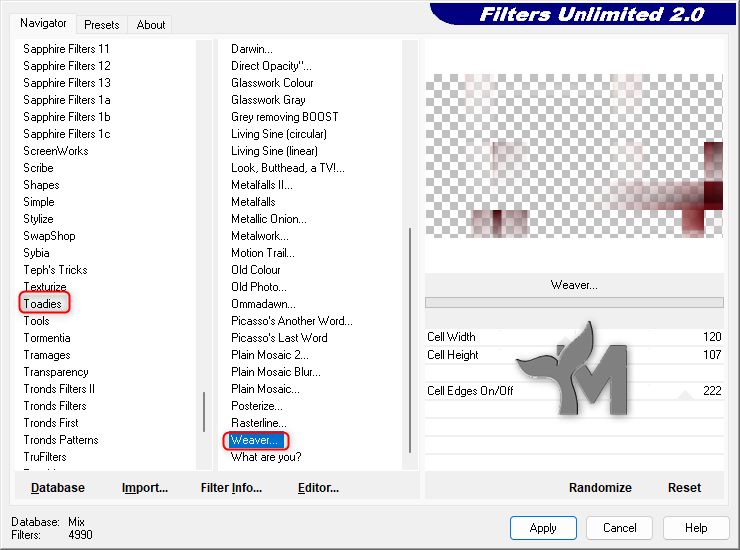Click Randomize to shuffle settings
The width and height of the screenshot is (740, 550).
pos(600,487)
